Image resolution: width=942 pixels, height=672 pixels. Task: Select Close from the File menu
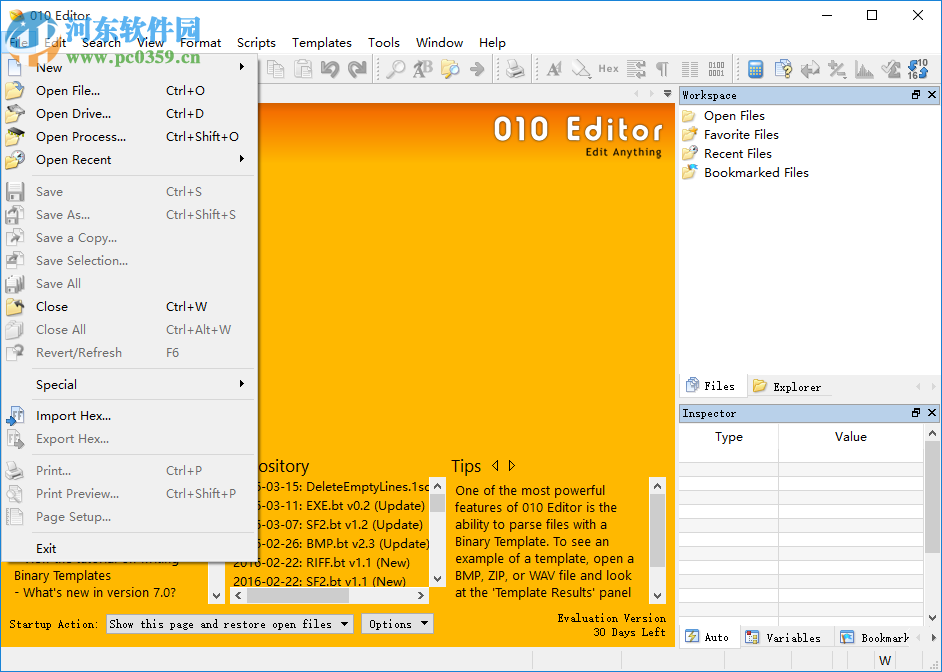tap(129, 307)
